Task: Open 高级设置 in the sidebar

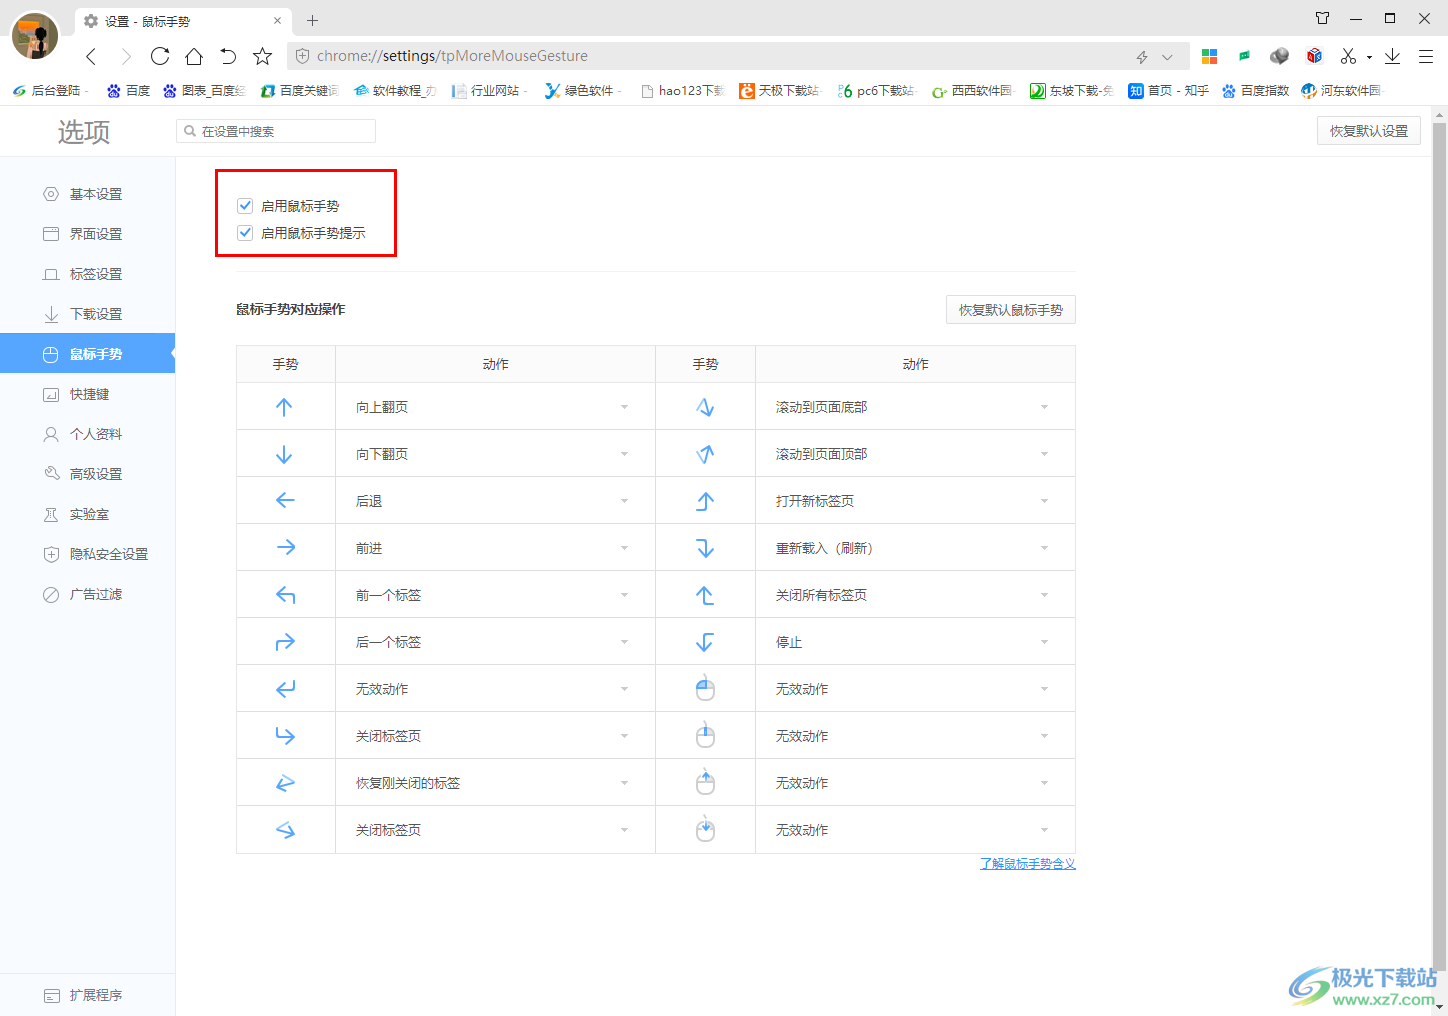Action: (x=87, y=474)
